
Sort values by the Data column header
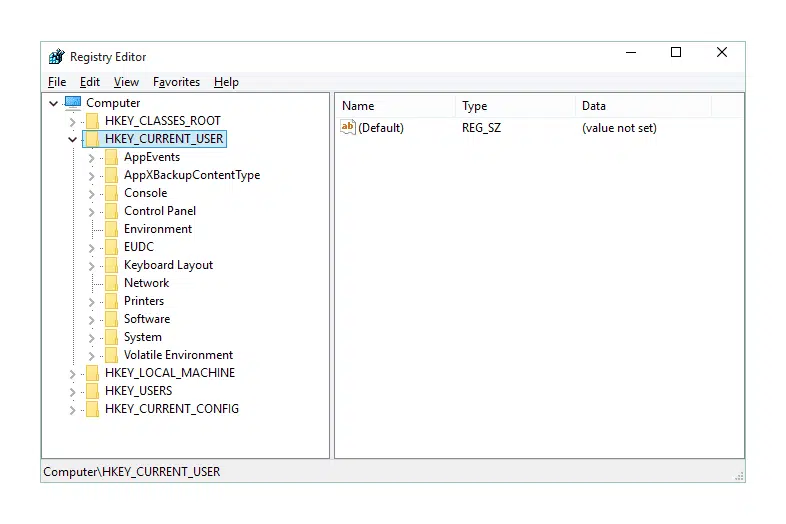[644, 106]
